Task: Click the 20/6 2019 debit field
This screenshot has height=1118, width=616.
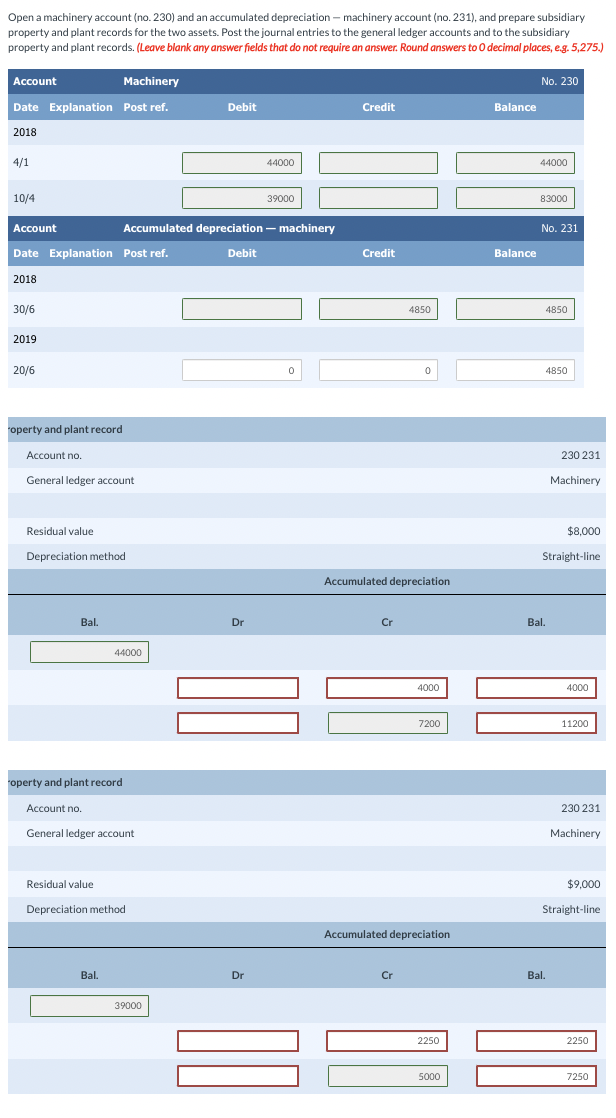Action: (x=242, y=370)
